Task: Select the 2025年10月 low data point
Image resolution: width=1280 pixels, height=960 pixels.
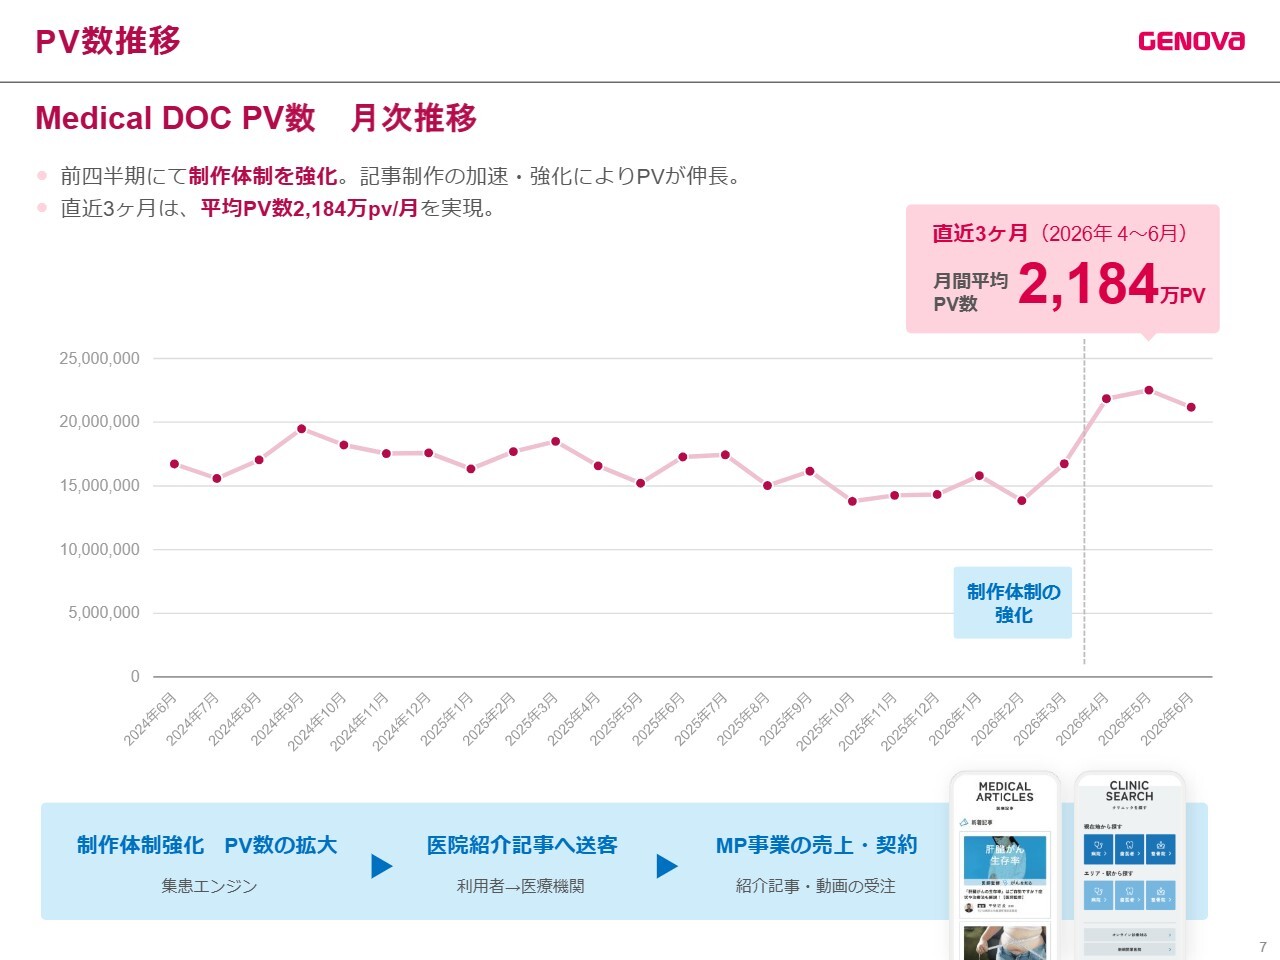Action: 852,501
